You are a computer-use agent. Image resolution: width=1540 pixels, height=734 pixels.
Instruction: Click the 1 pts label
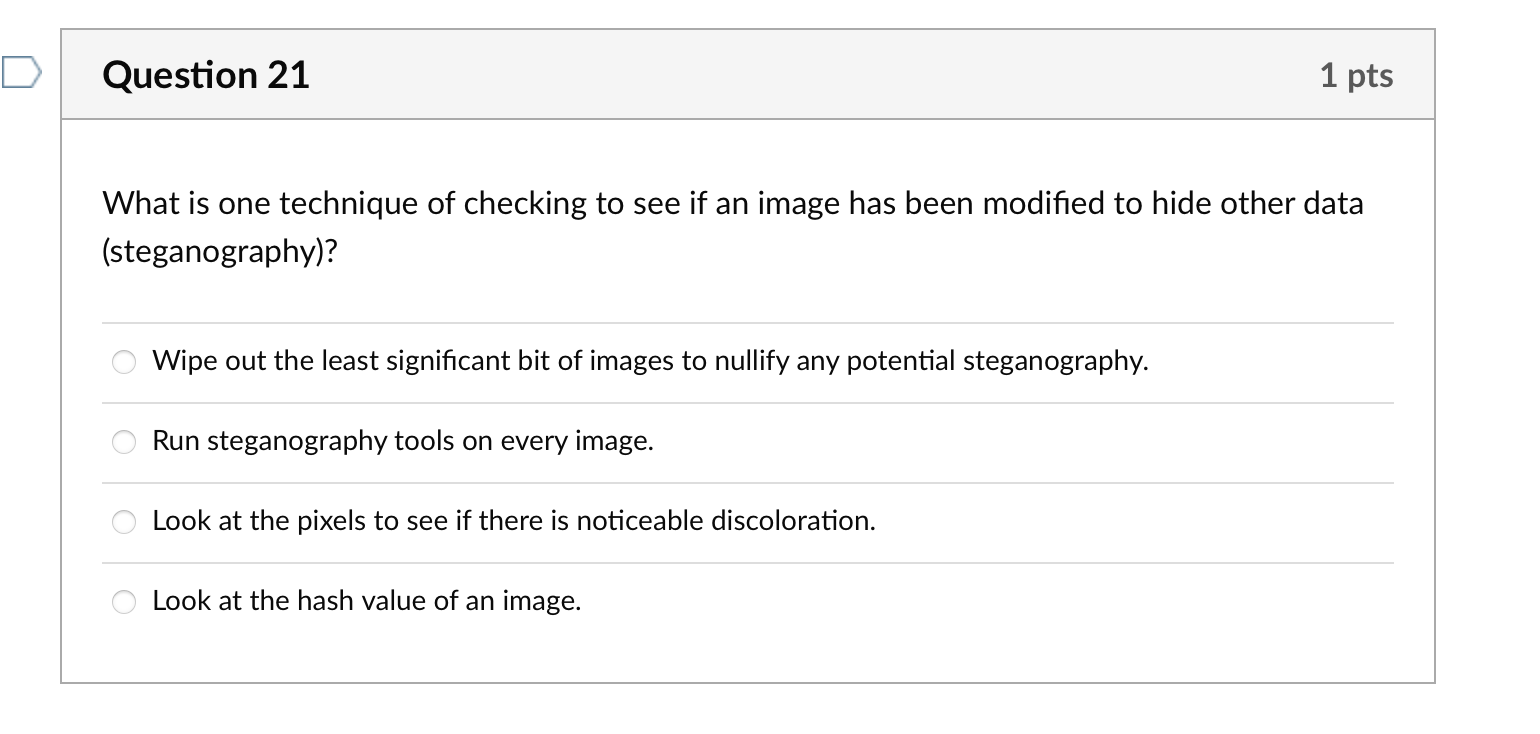1357,74
